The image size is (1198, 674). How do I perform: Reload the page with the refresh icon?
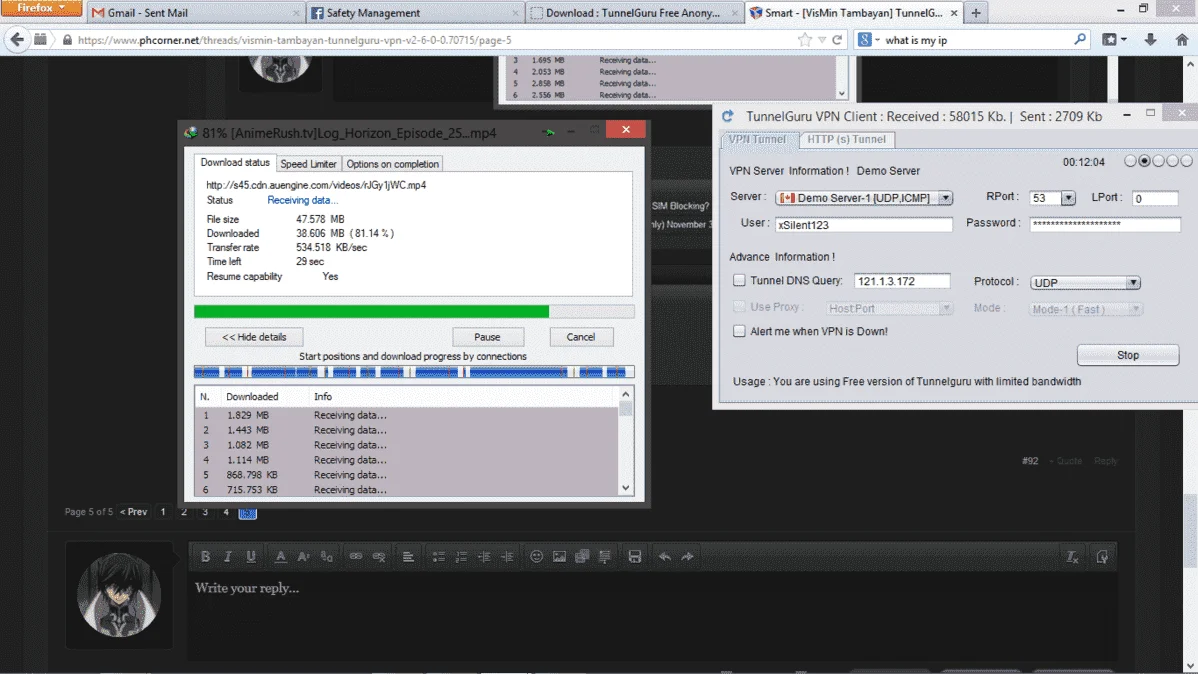pyautogui.click(x=837, y=40)
